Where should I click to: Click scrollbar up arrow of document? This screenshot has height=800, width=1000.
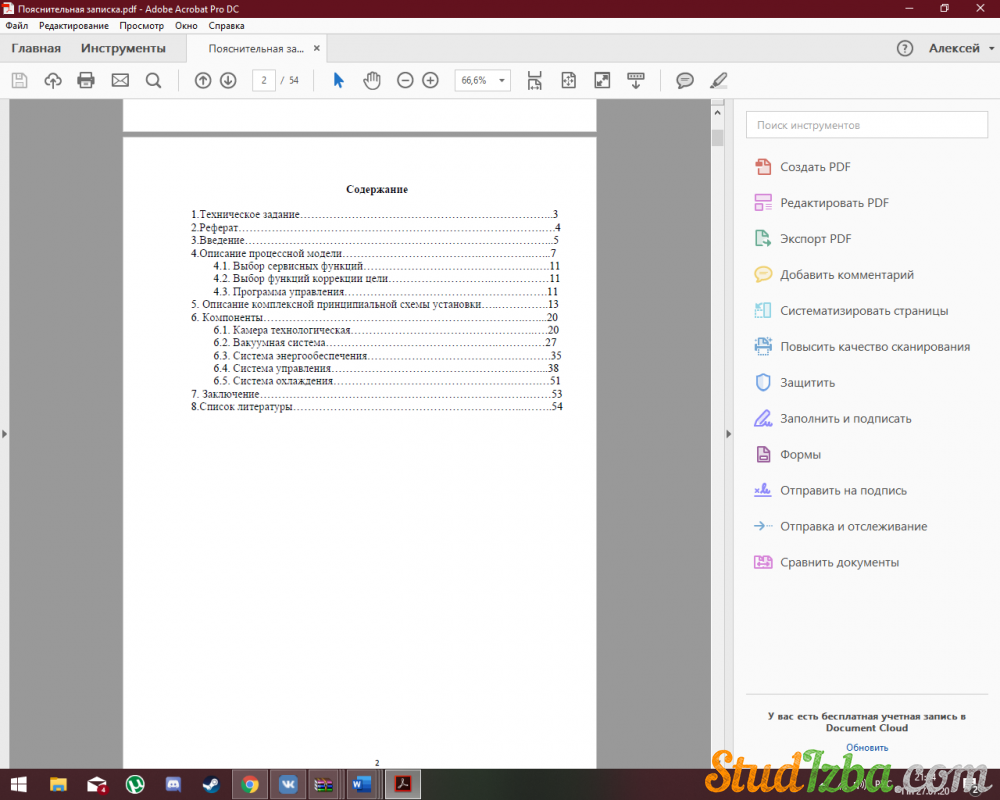717,113
